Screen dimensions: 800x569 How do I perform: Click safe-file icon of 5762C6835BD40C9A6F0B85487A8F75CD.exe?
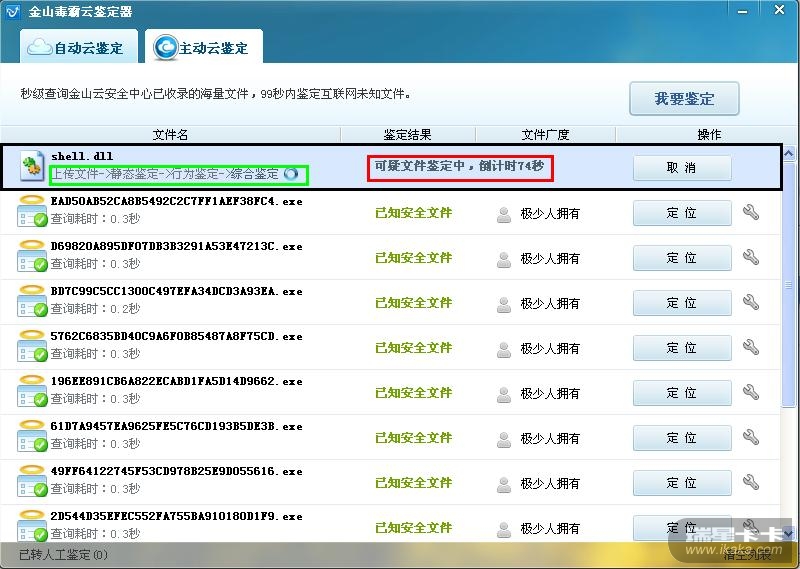(x=32, y=345)
